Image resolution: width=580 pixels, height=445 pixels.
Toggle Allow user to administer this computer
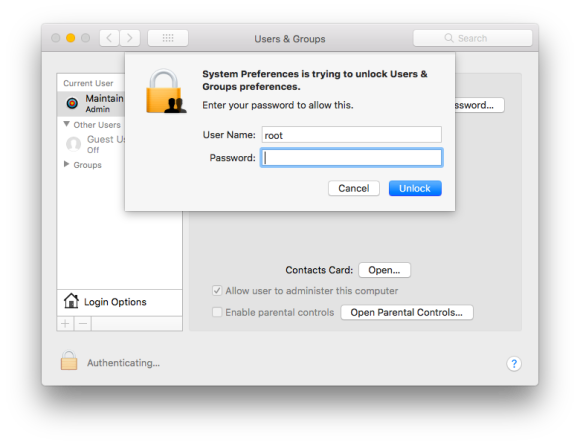click(217, 291)
